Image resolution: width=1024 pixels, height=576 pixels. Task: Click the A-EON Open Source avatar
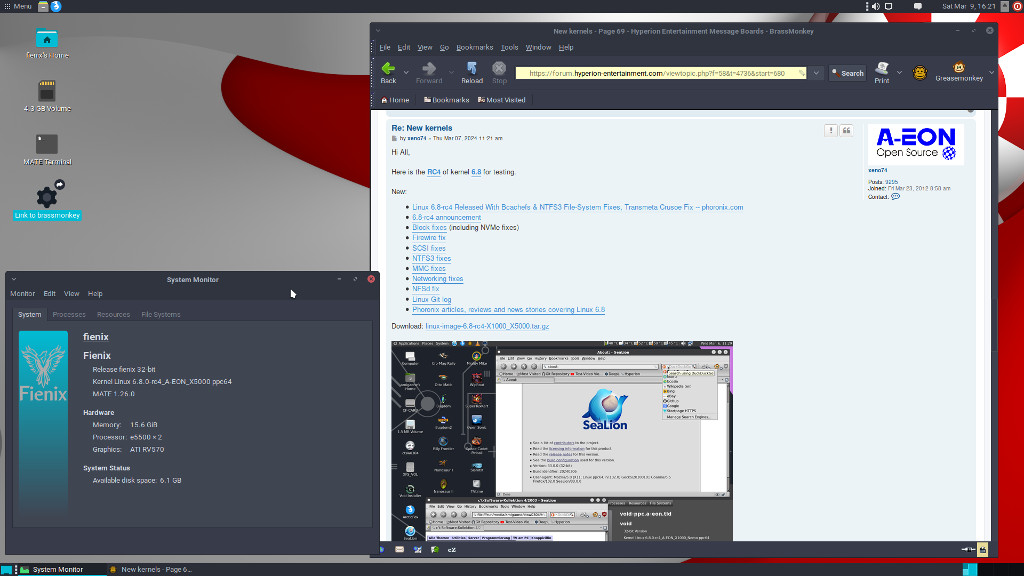[x=916, y=144]
